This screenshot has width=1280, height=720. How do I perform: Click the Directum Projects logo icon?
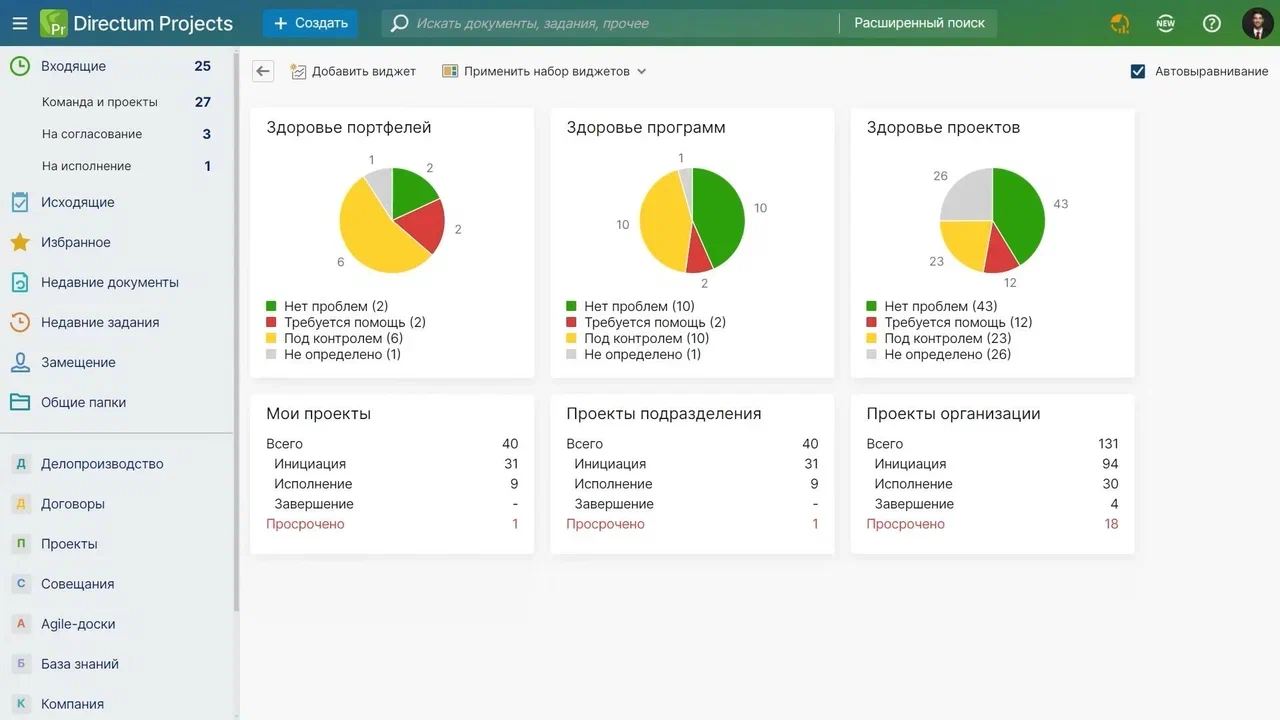coord(54,23)
